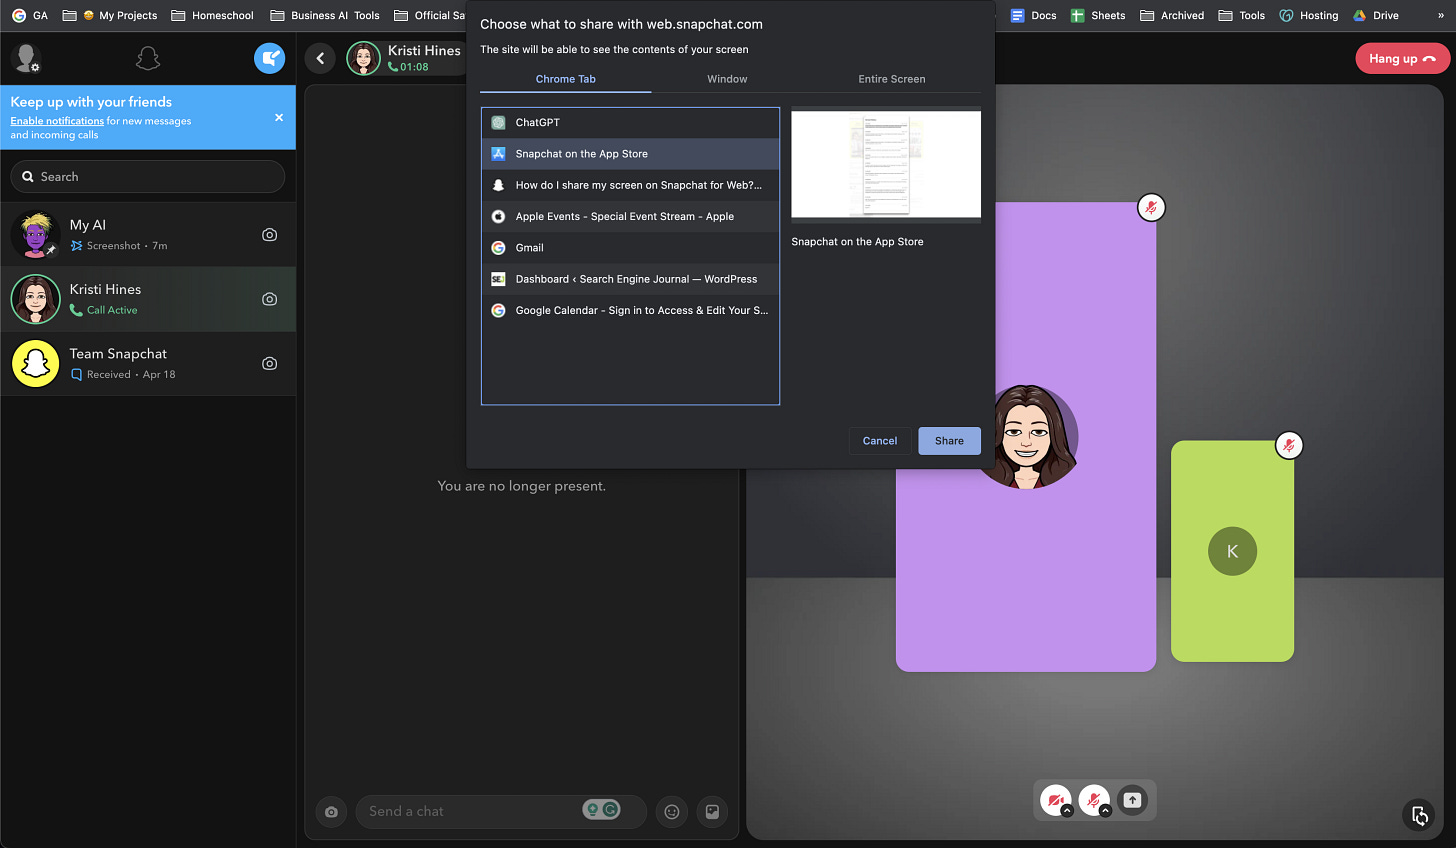The height and width of the screenshot is (848, 1456).
Task: Select Dashboard Search Engine Journal WordPress tab
Action: click(630, 279)
